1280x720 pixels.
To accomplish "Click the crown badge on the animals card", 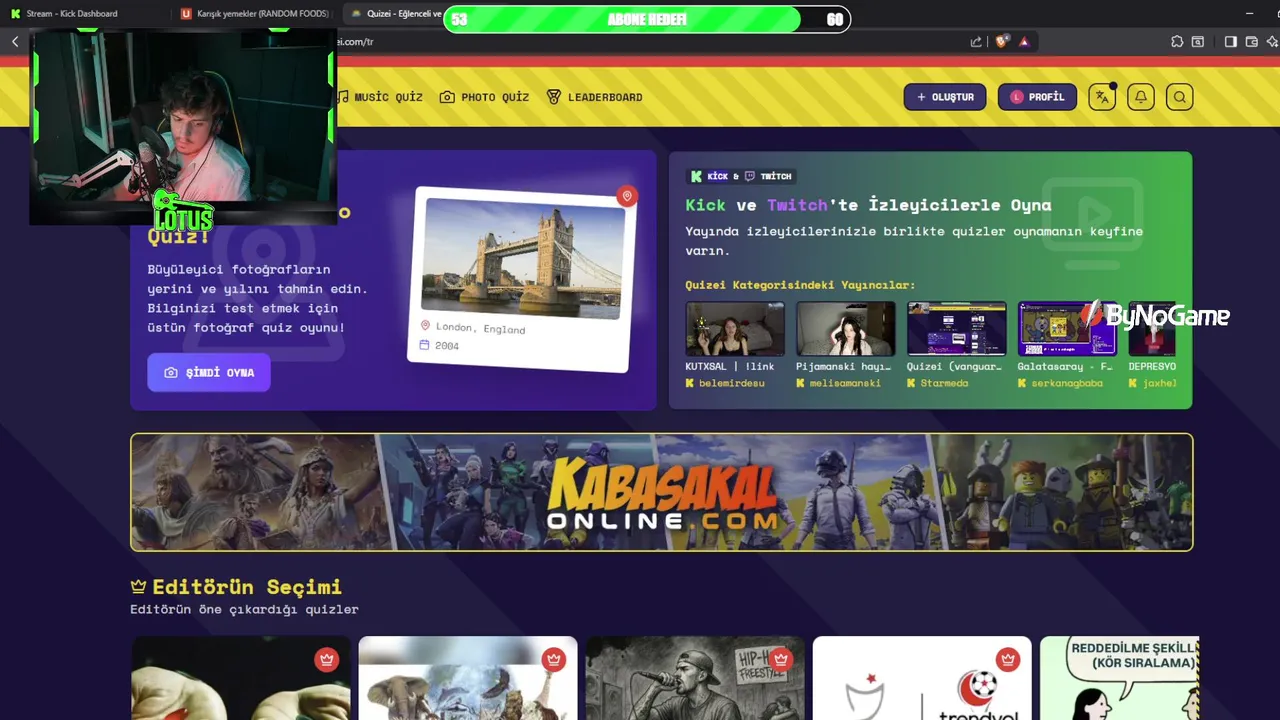I will (554, 659).
